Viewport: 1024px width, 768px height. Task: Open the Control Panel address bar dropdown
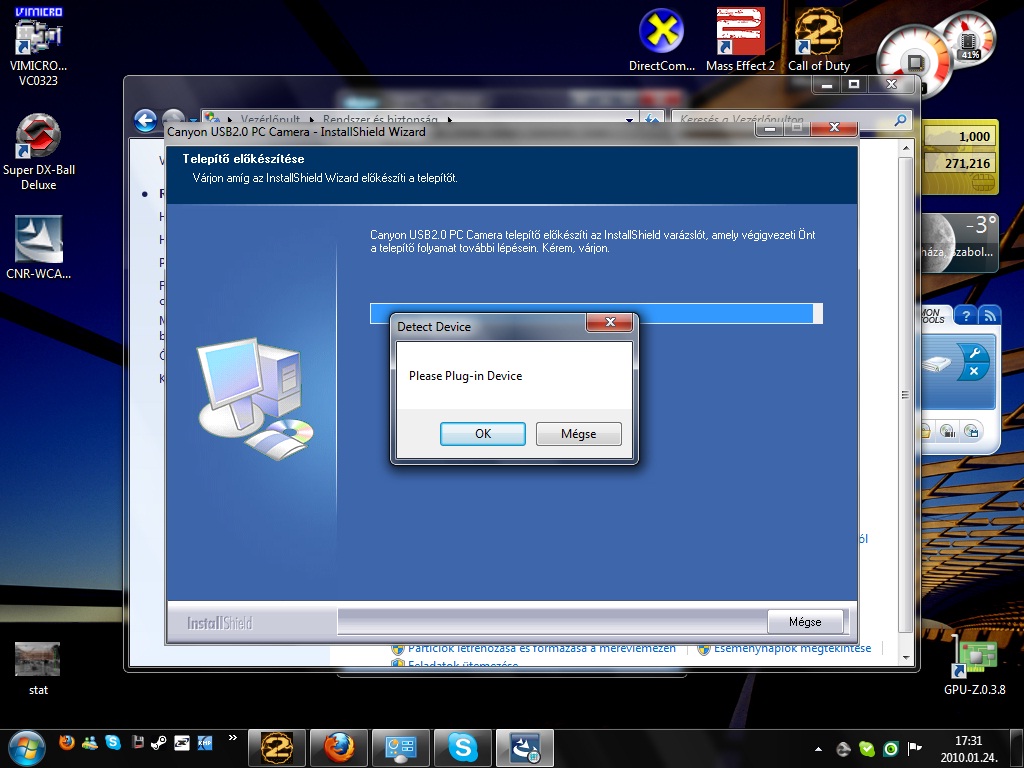coord(629,120)
